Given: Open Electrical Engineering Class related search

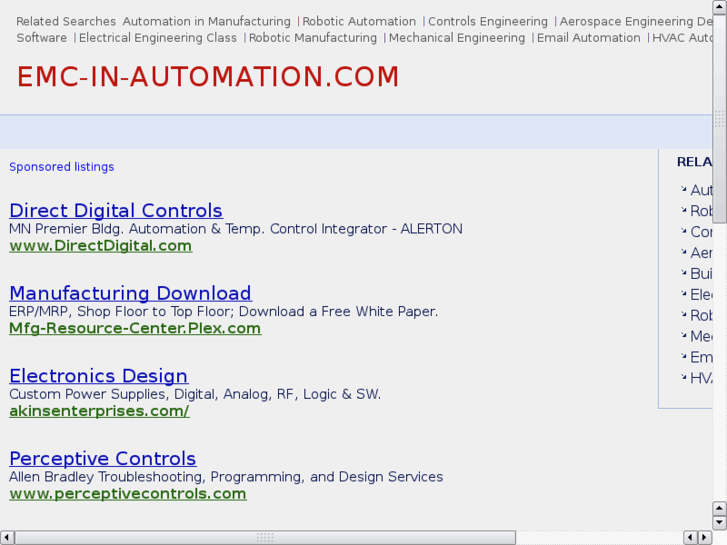Looking at the screenshot, I should click(158, 38).
